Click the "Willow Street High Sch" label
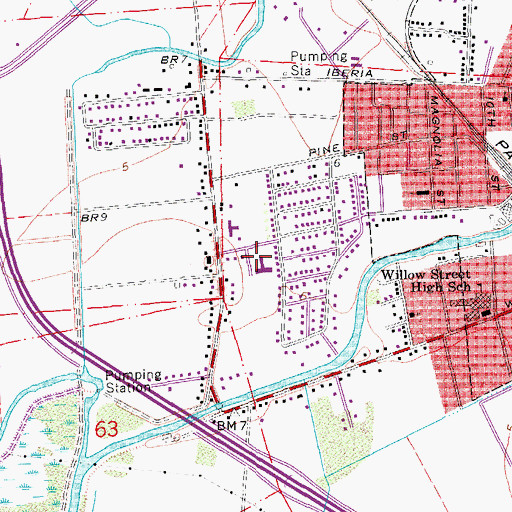512x512 pixels. click(x=426, y=281)
